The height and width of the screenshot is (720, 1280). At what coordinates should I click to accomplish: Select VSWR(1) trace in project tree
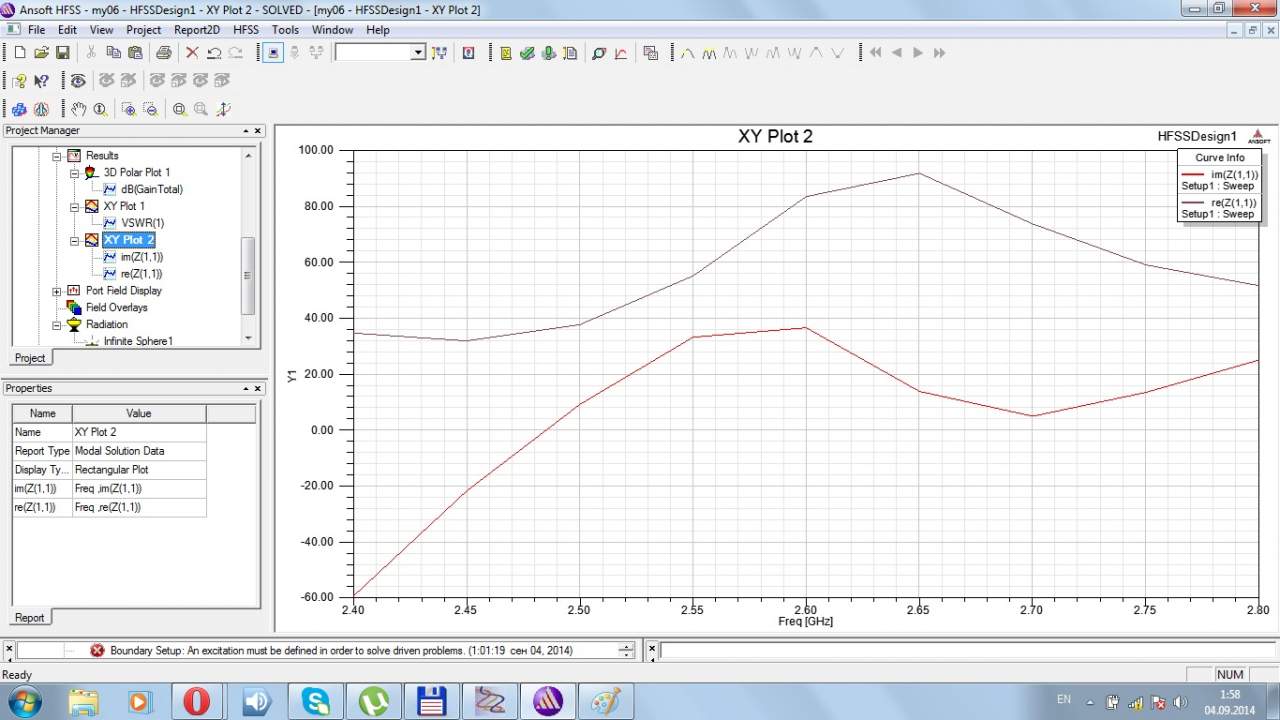pos(142,223)
